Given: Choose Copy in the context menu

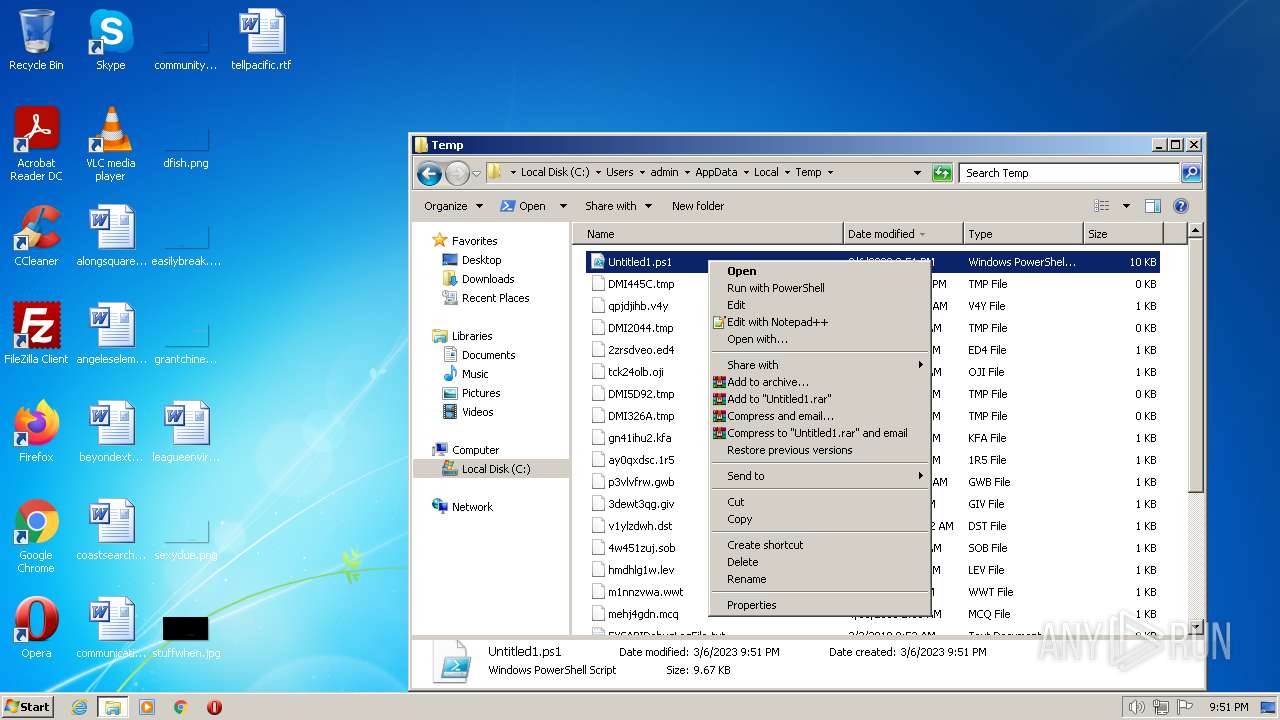Looking at the screenshot, I should (820, 519).
